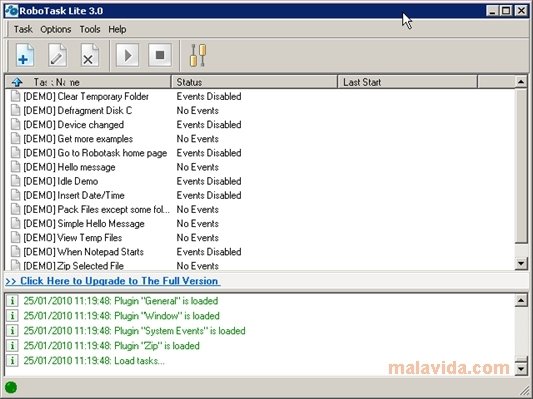Viewport: 533px width, 399px height.
Task: Click the task list scrollbar up arrow
Action: 521,82
